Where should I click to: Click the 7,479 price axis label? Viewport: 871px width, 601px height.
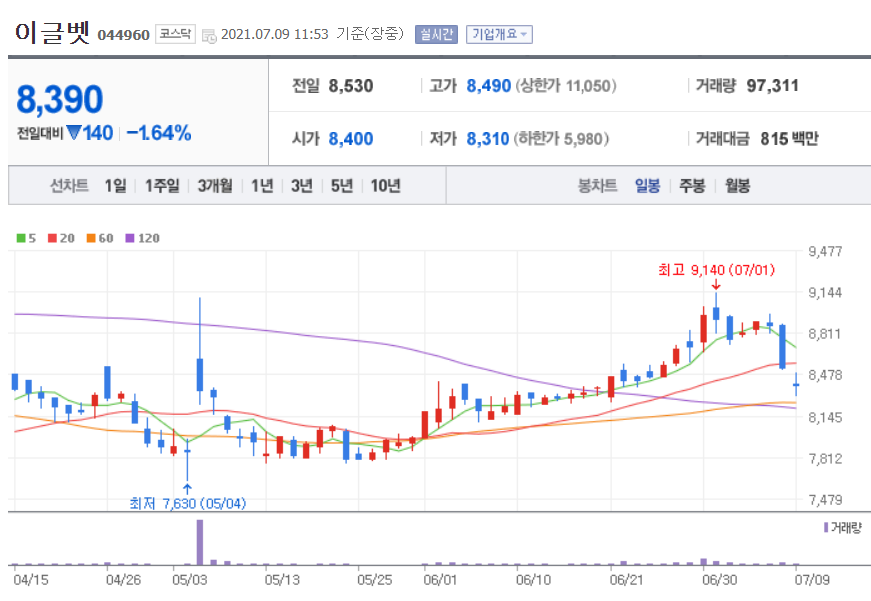pos(825,500)
